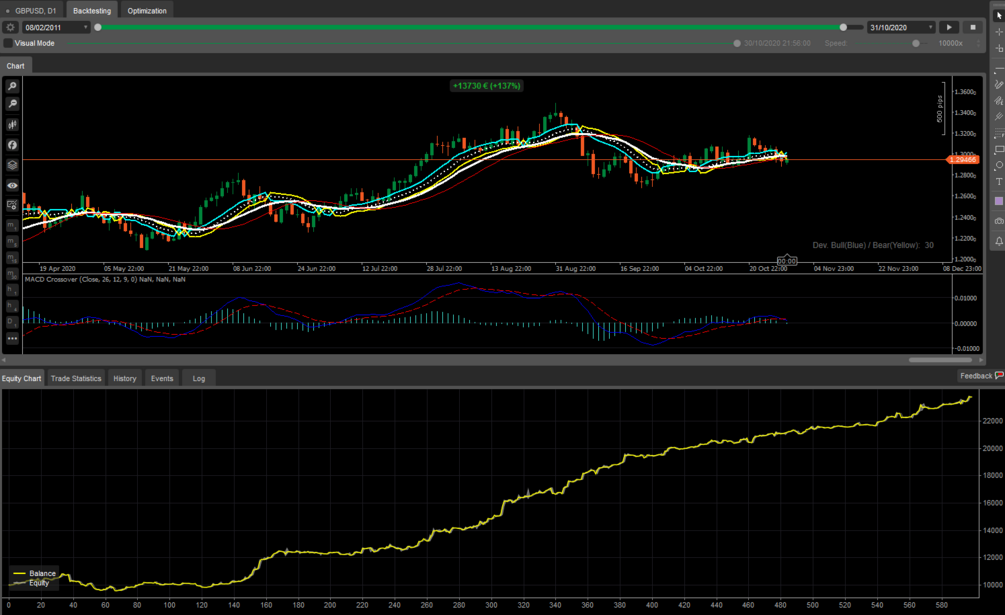1005x615 pixels.
Task: Open backtesting settings gear
Action: [x=10, y=28]
